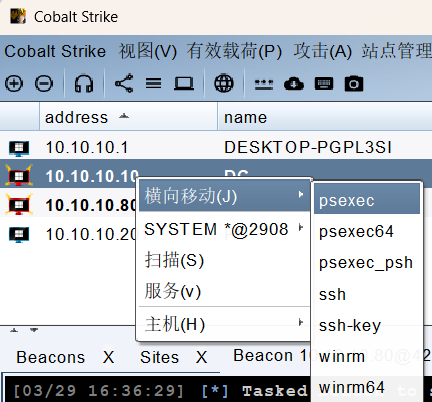Click the disconnect minus icon
432x402 pixels.
tap(44, 83)
